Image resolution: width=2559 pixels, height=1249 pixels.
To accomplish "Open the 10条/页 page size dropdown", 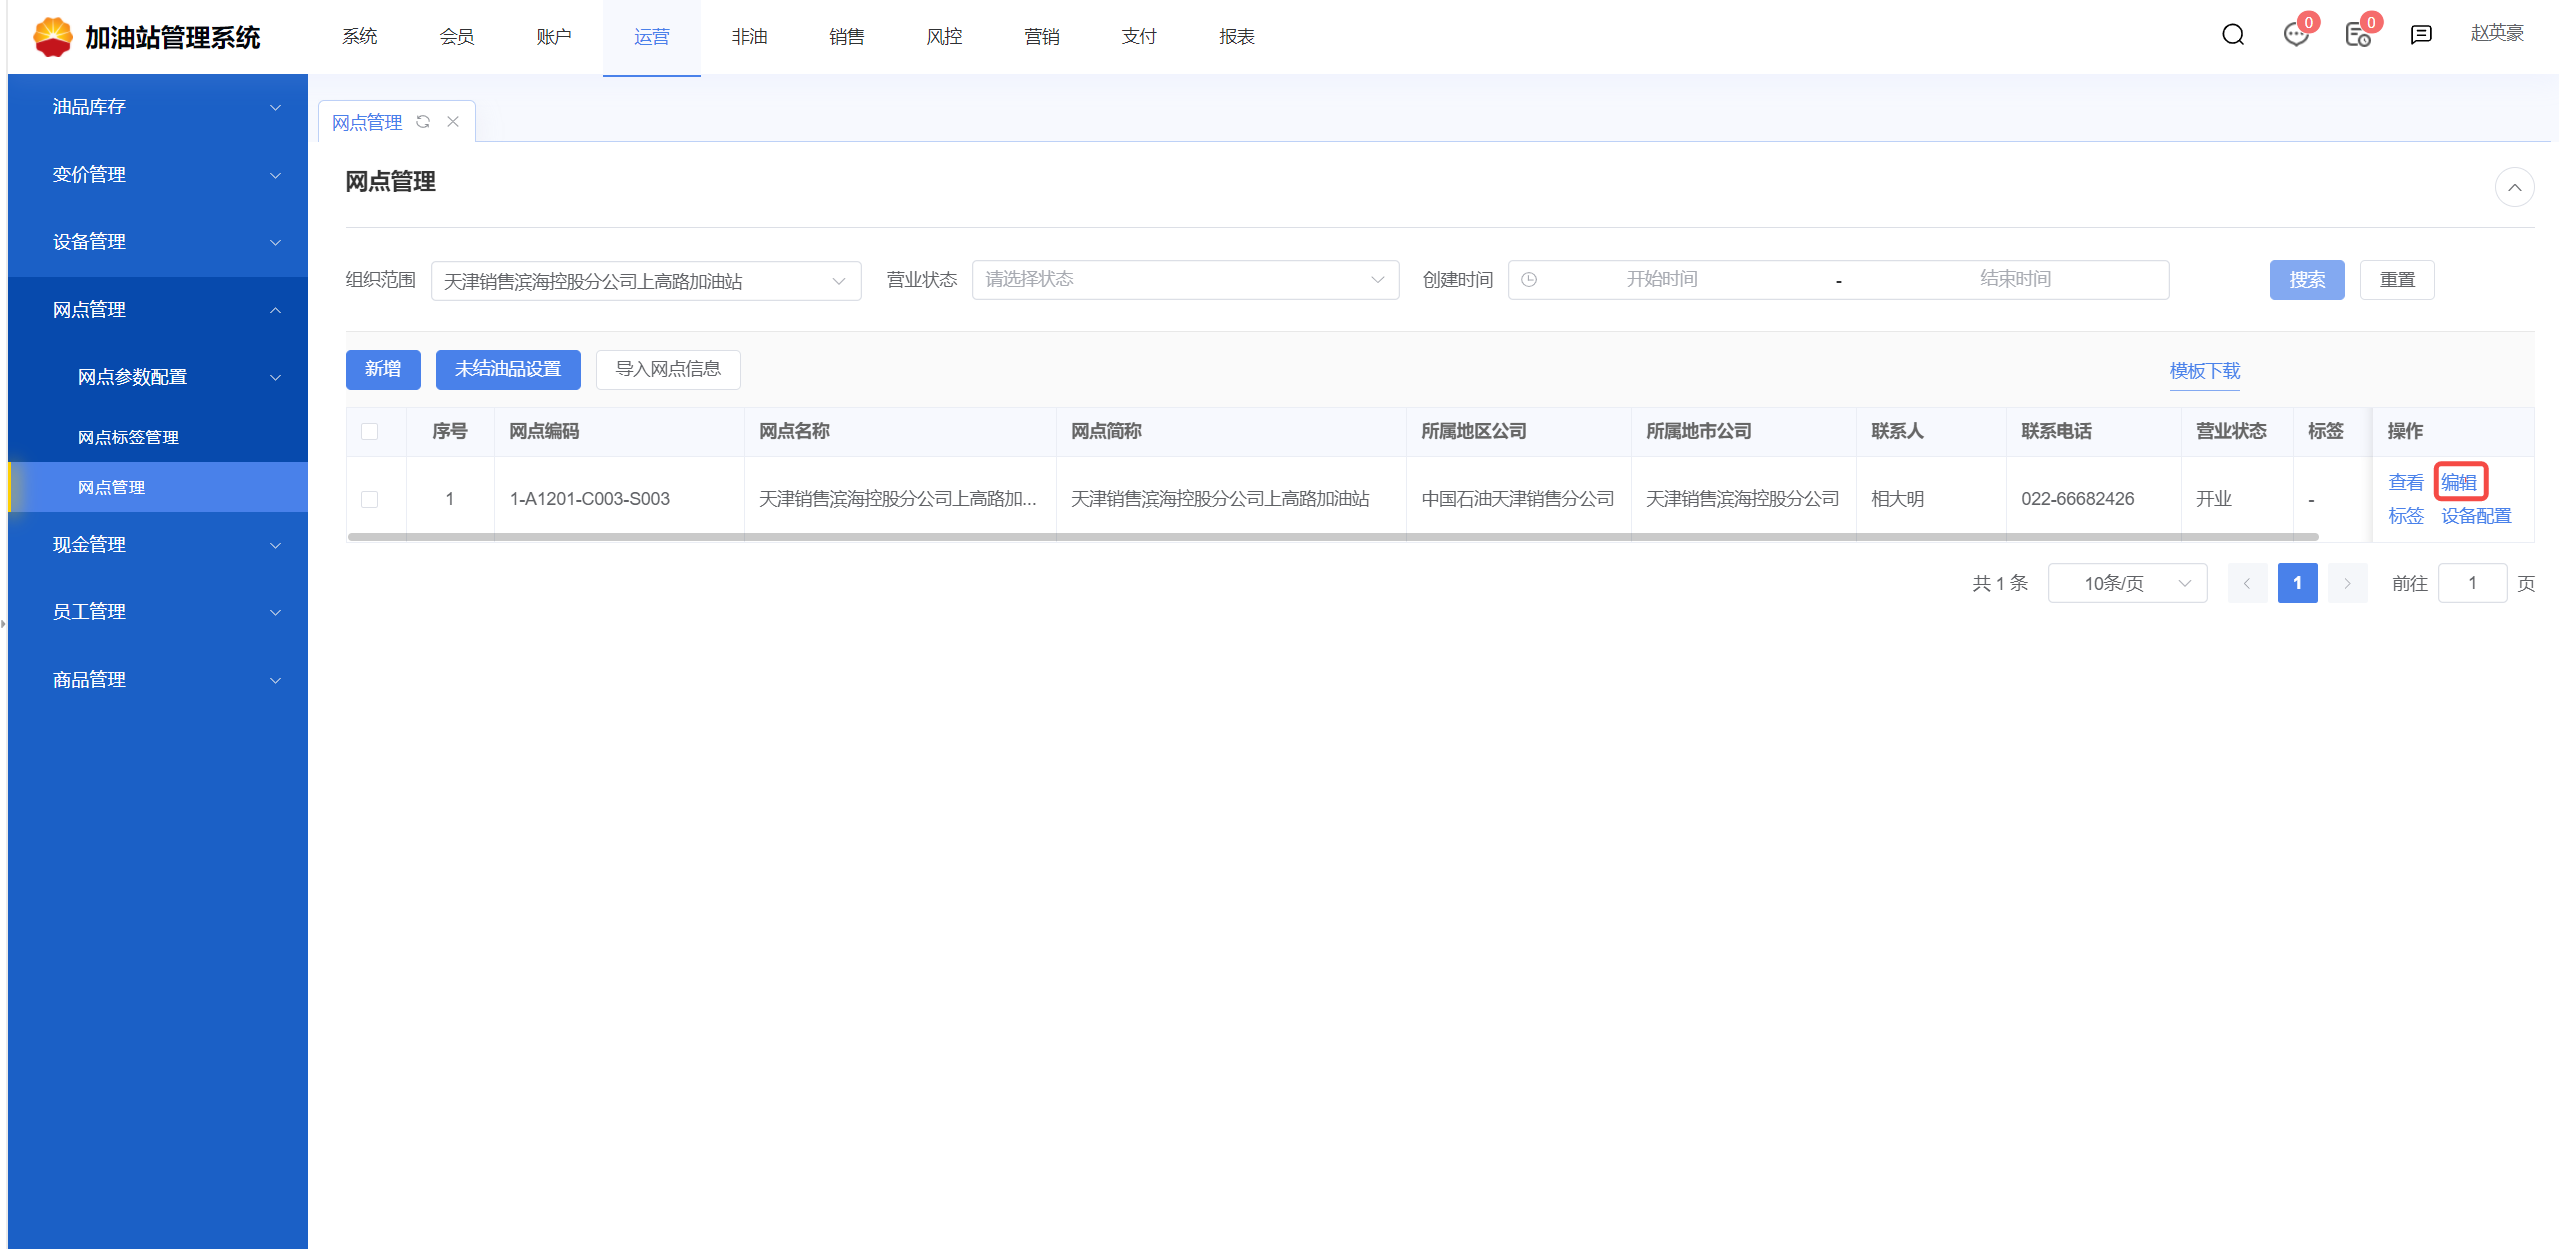I will [x=2126, y=583].
